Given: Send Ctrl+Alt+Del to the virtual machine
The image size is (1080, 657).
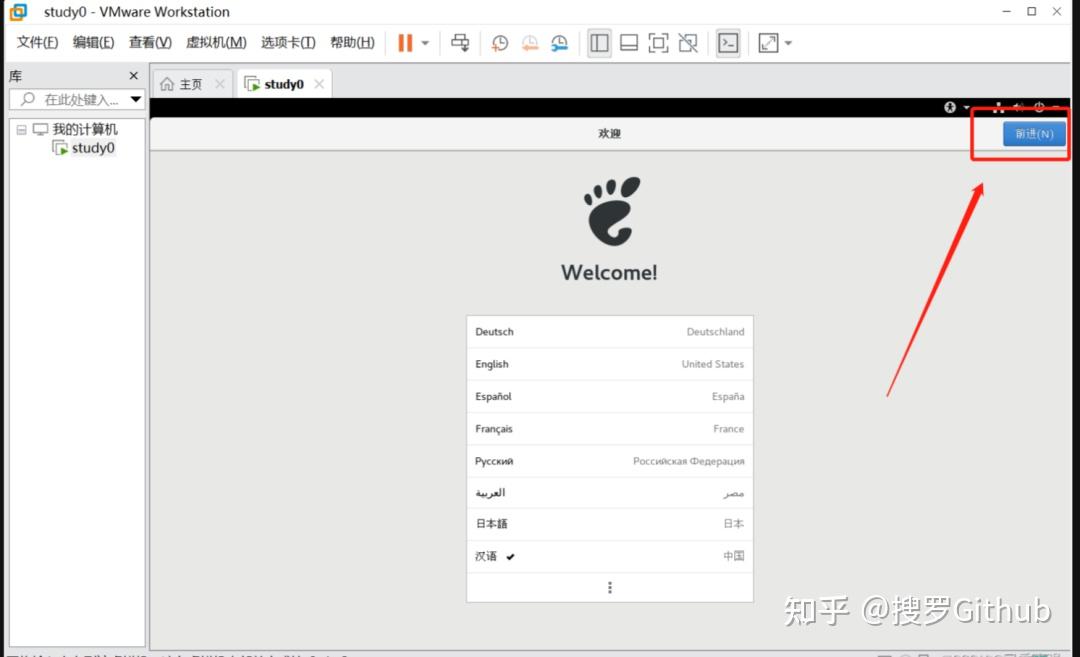Looking at the screenshot, I should click(x=460, y=43).
